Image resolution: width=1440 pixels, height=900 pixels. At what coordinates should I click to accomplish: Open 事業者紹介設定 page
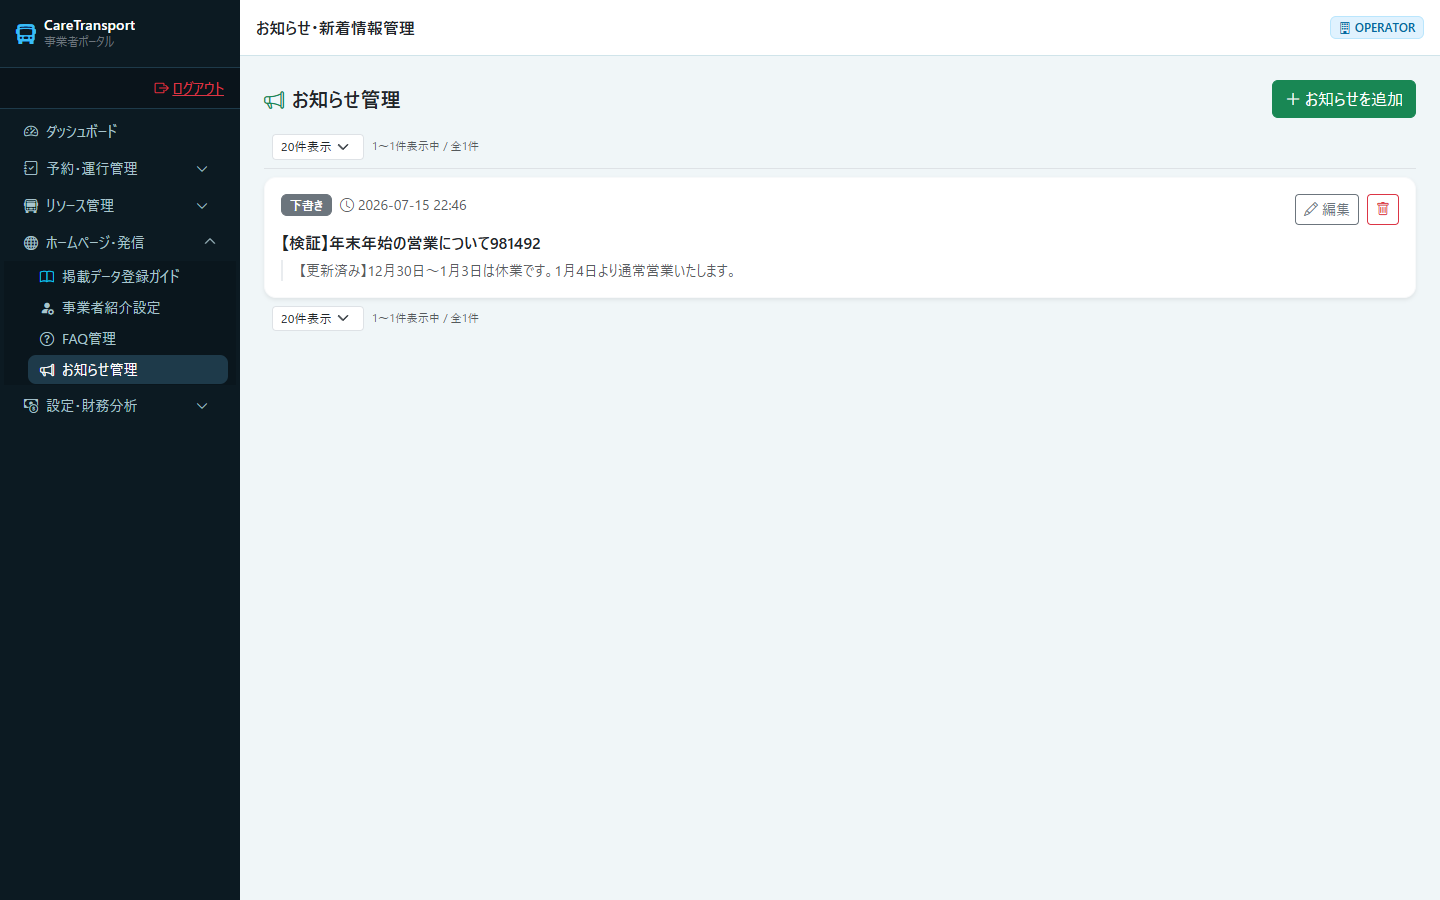point(128,308)
